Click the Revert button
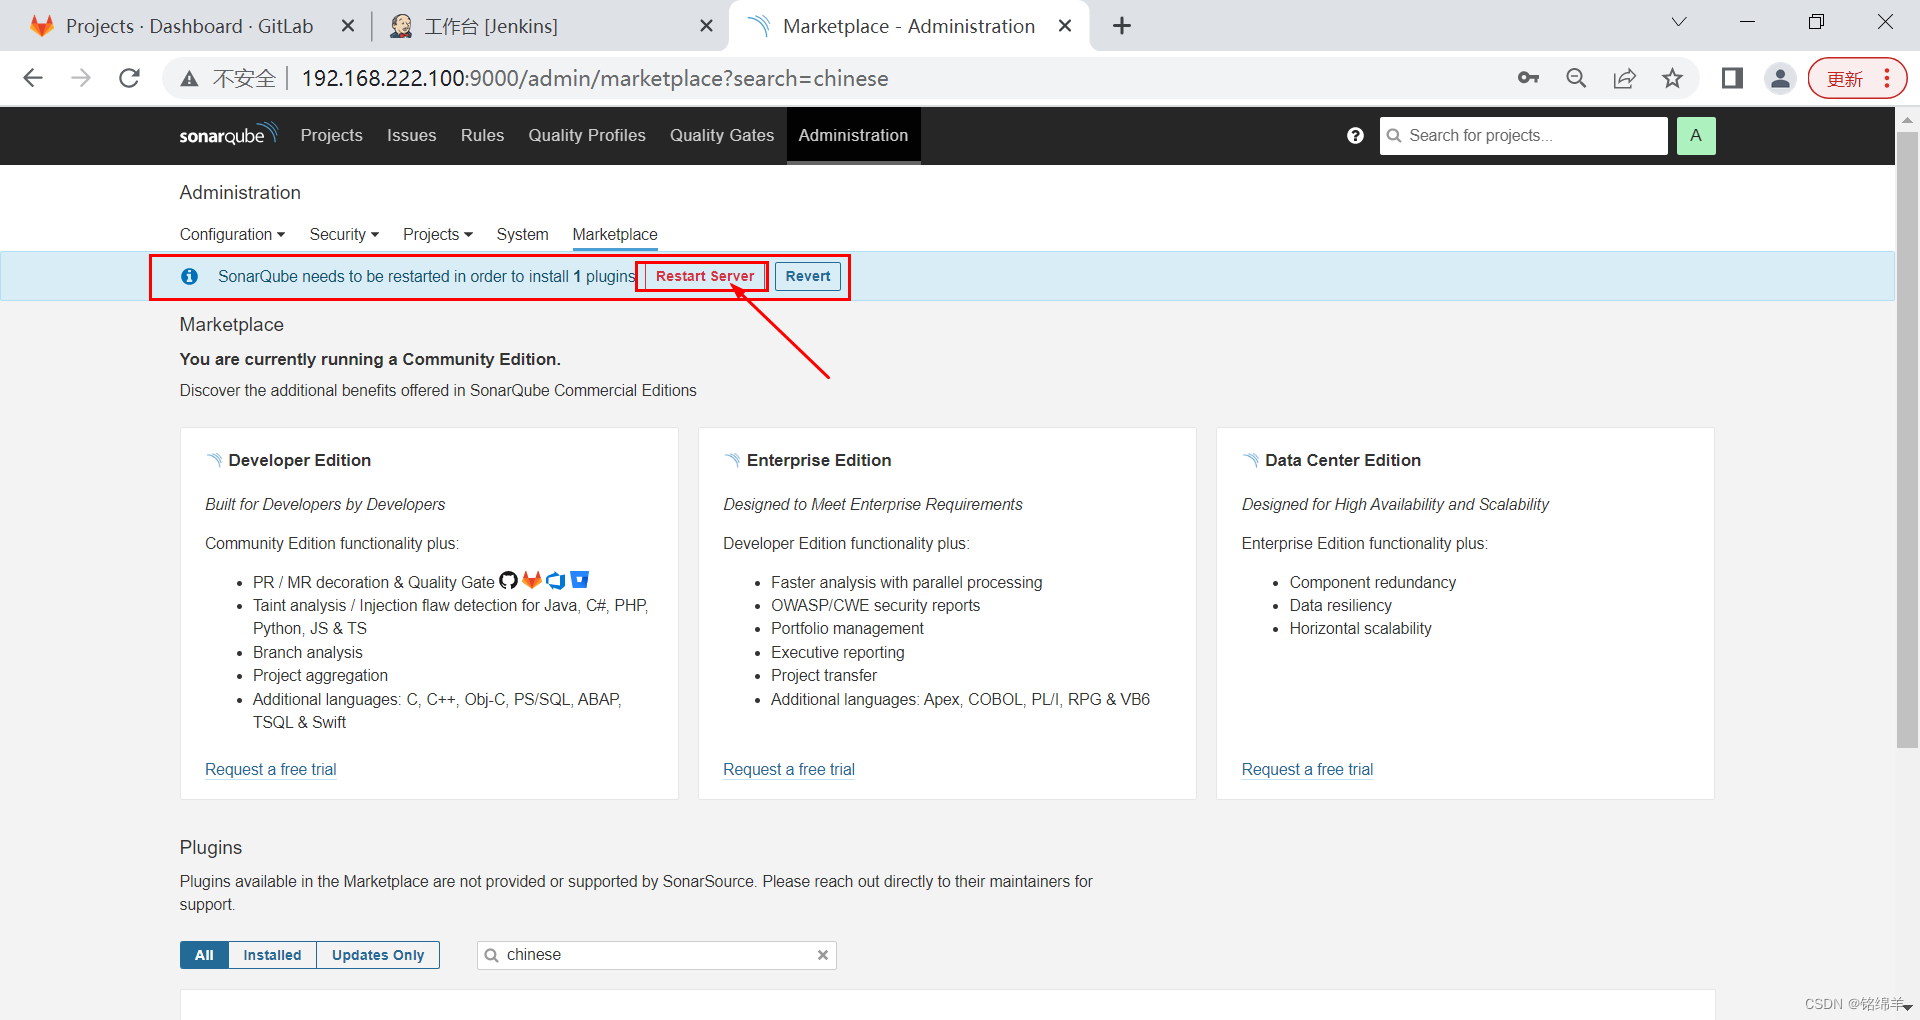 808,276
